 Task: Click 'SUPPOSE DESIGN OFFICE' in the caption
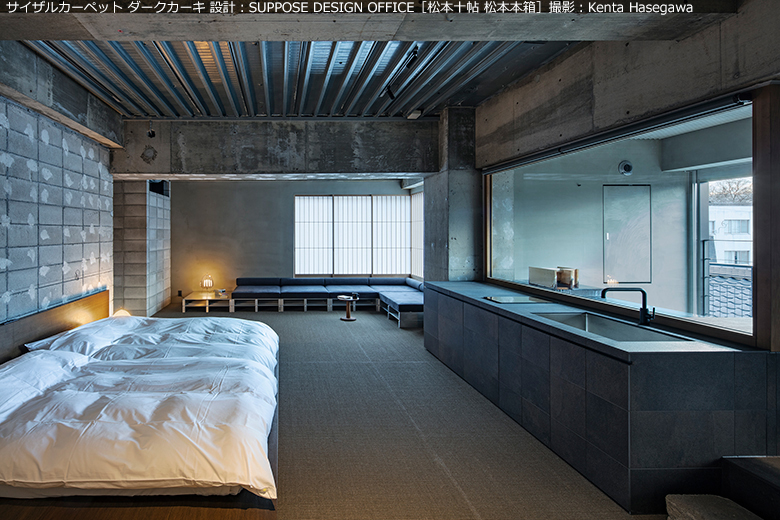329,8
